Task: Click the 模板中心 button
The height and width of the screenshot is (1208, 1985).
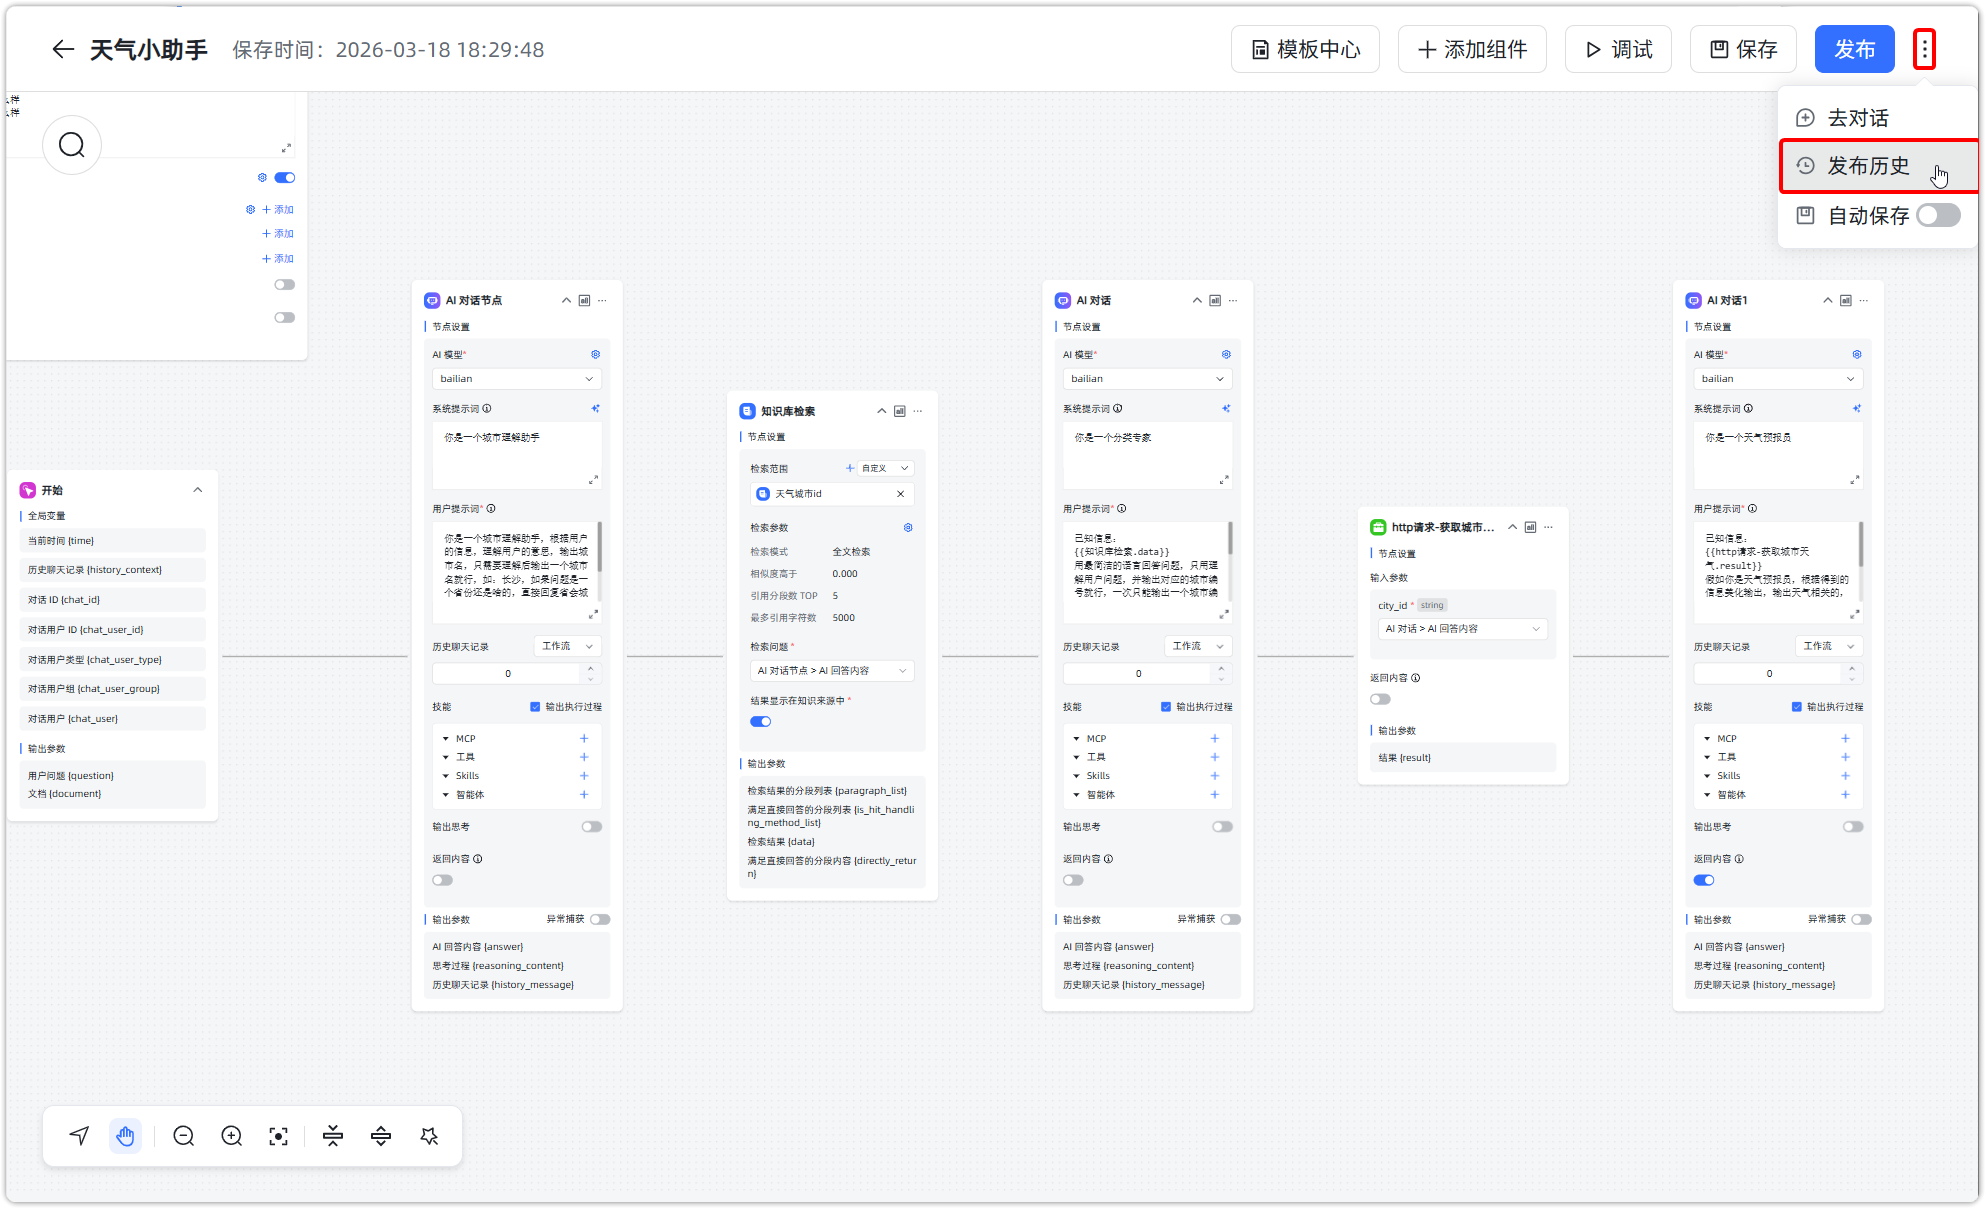Action: [x=1305, y=49]
